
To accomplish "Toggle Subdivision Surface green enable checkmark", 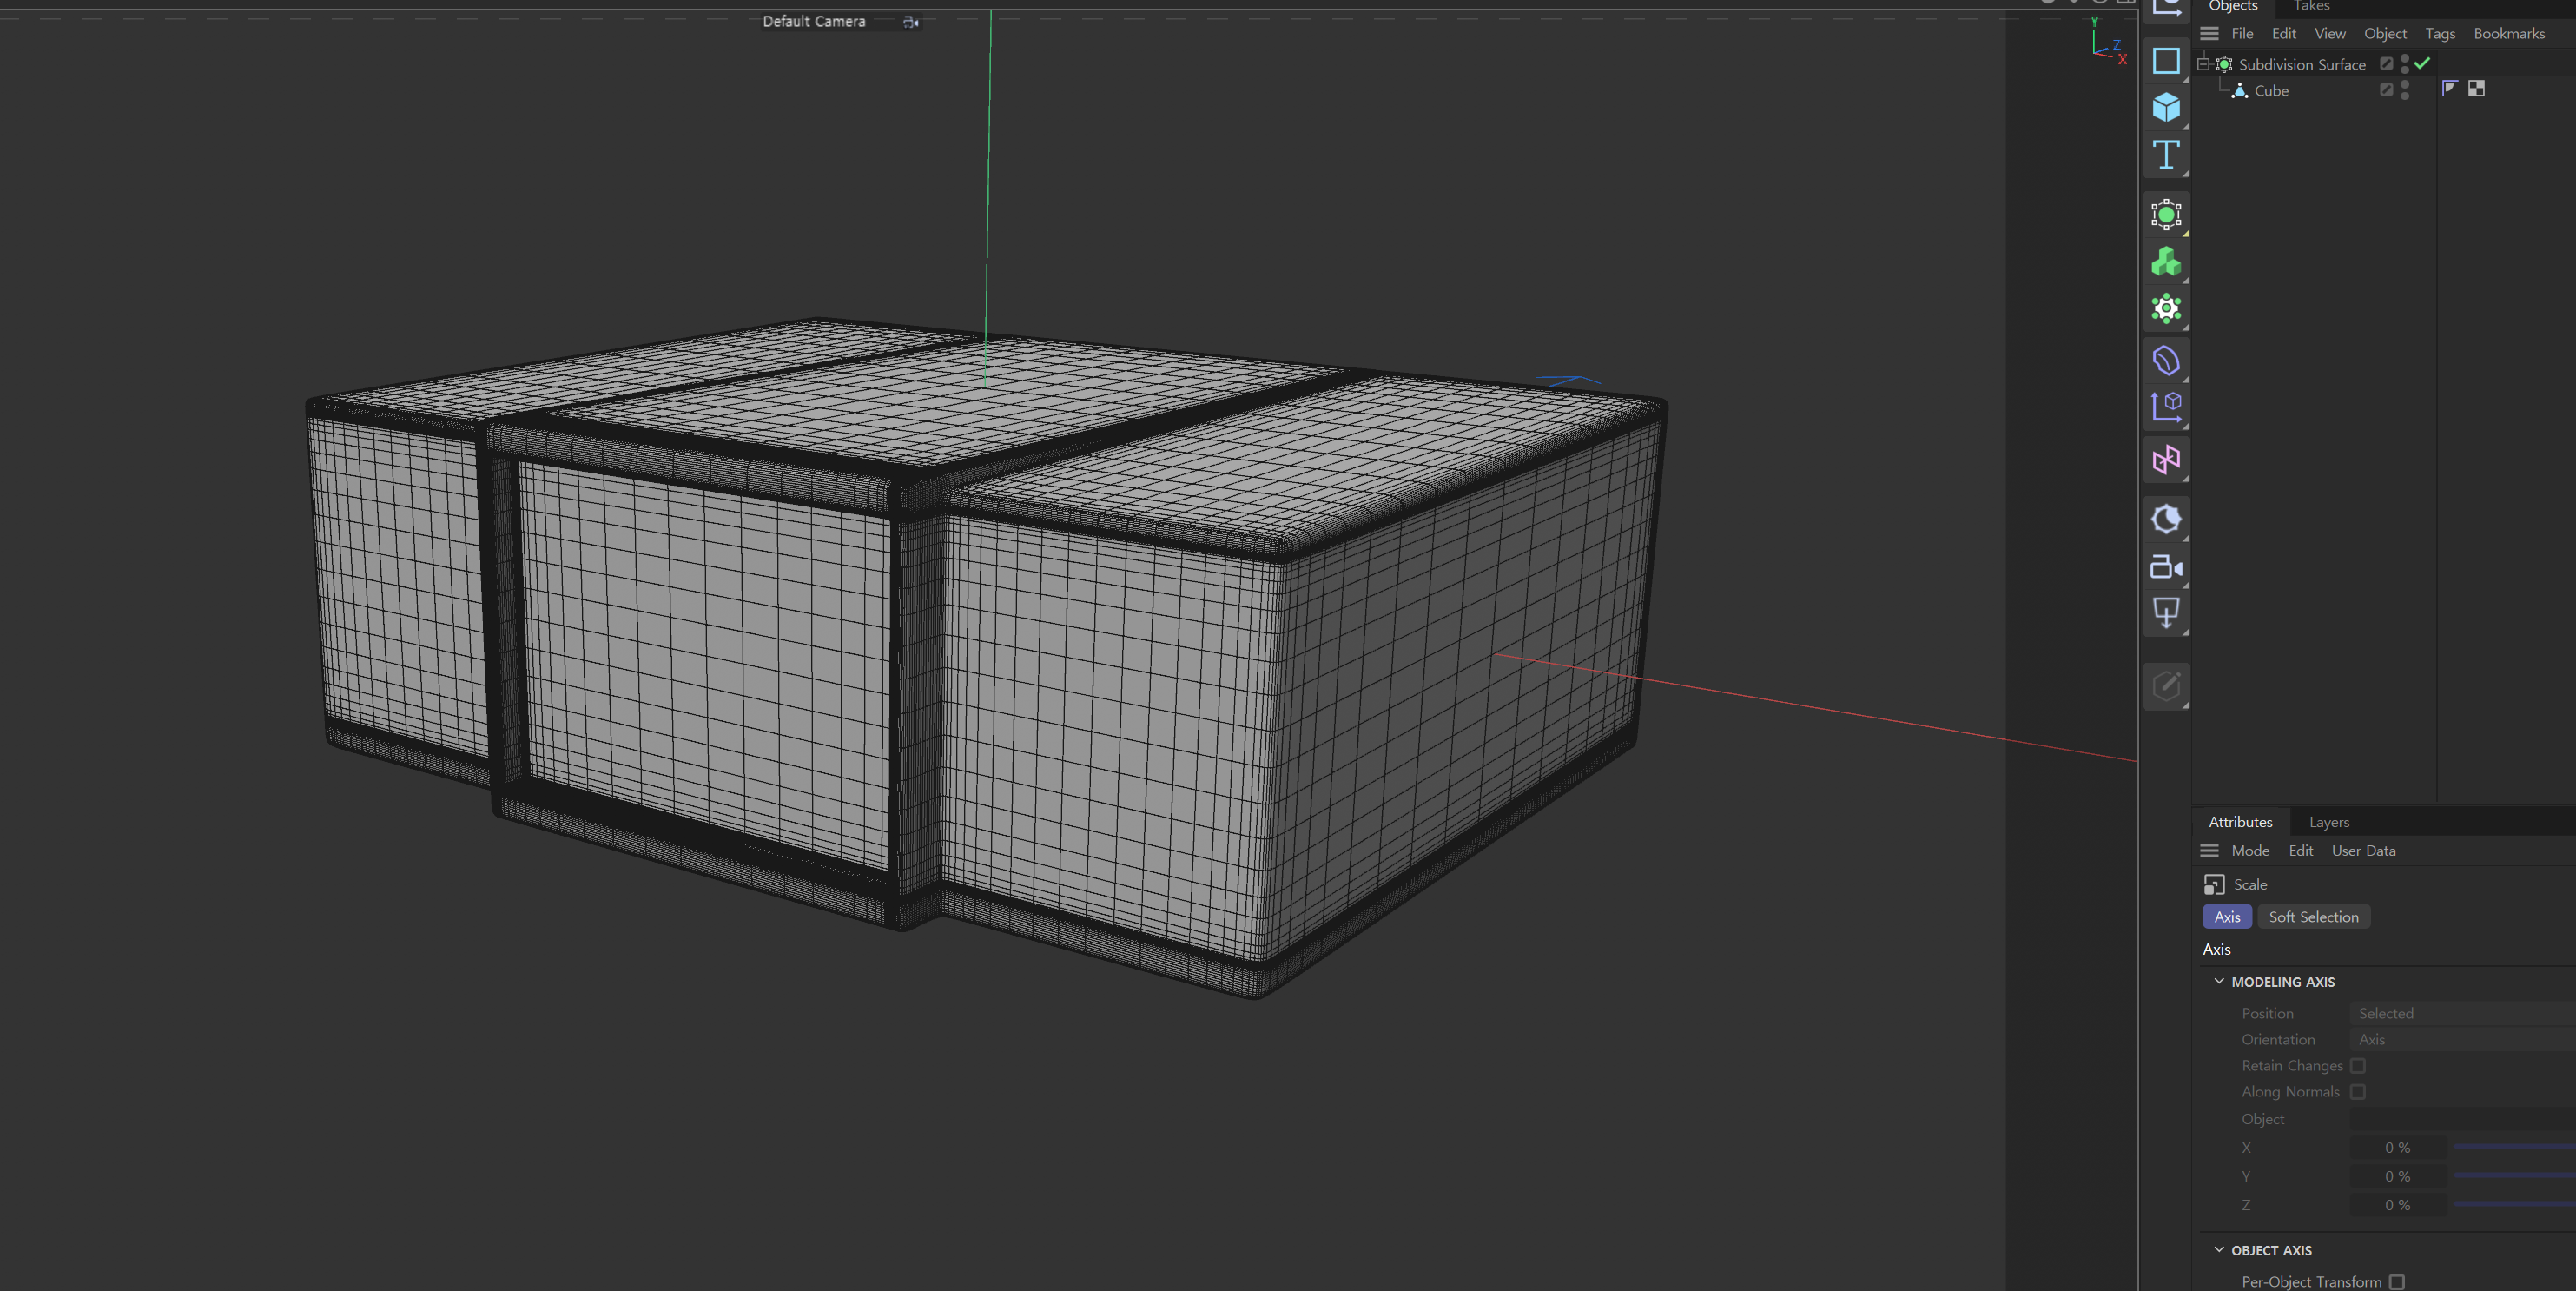I will (2422, 63).
